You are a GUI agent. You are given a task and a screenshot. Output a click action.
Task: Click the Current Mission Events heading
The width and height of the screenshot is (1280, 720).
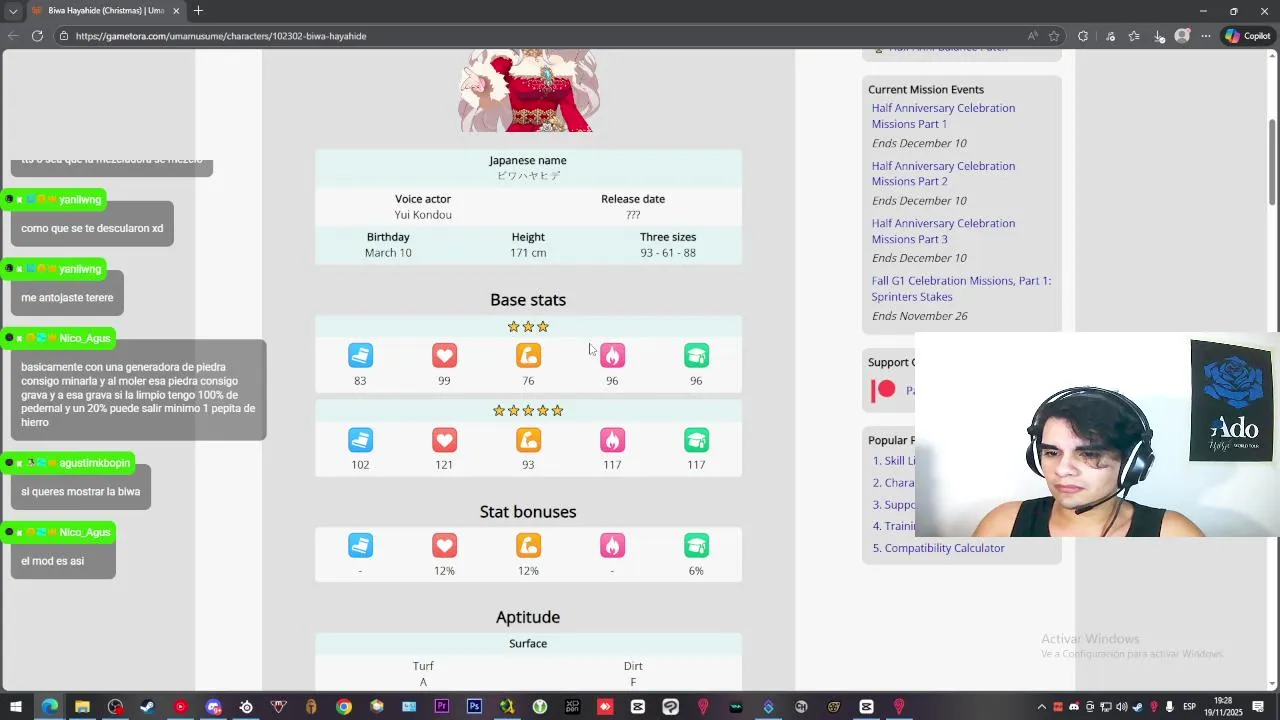[x=926, y=90]
